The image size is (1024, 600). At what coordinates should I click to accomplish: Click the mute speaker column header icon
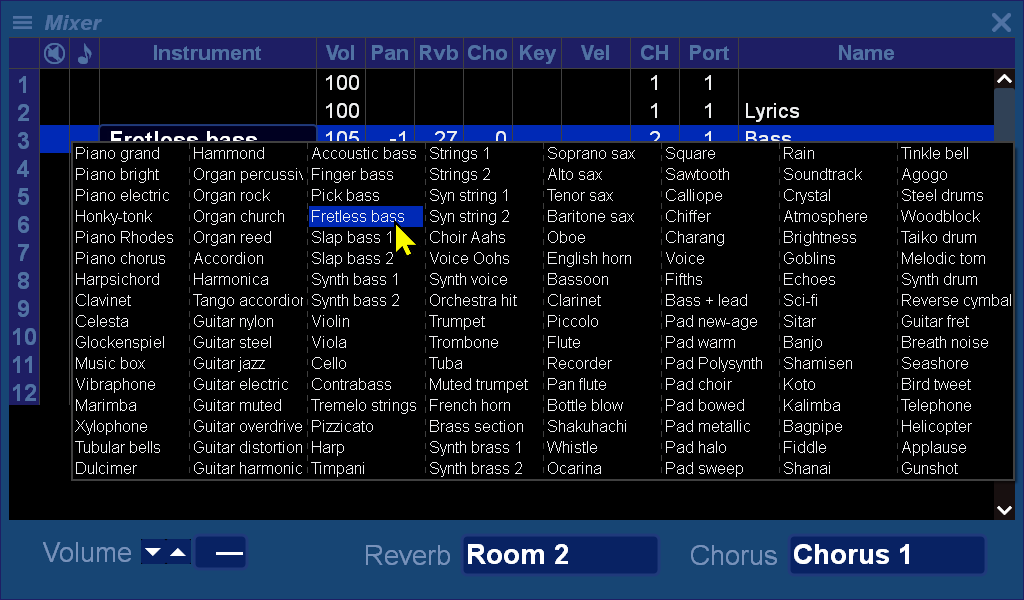point(54,53)
